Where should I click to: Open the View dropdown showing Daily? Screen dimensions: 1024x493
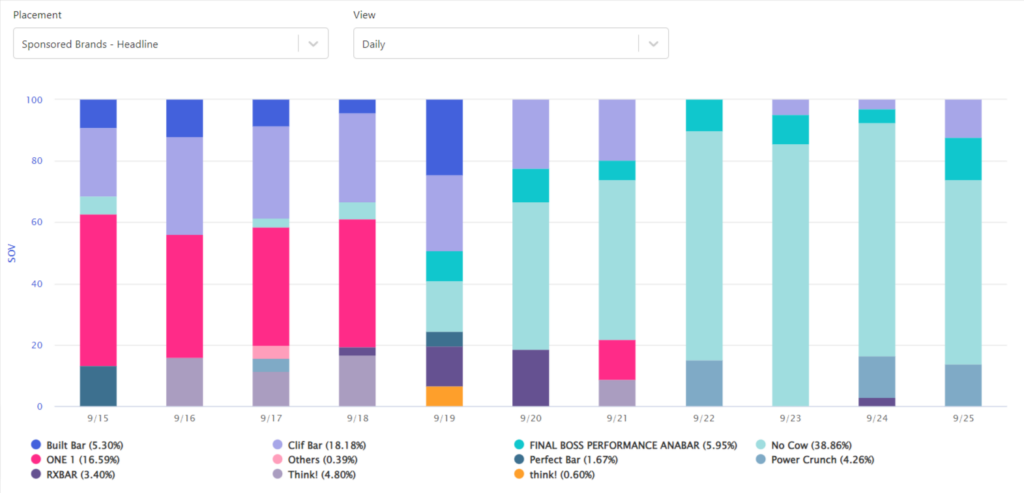click(511, 44)
